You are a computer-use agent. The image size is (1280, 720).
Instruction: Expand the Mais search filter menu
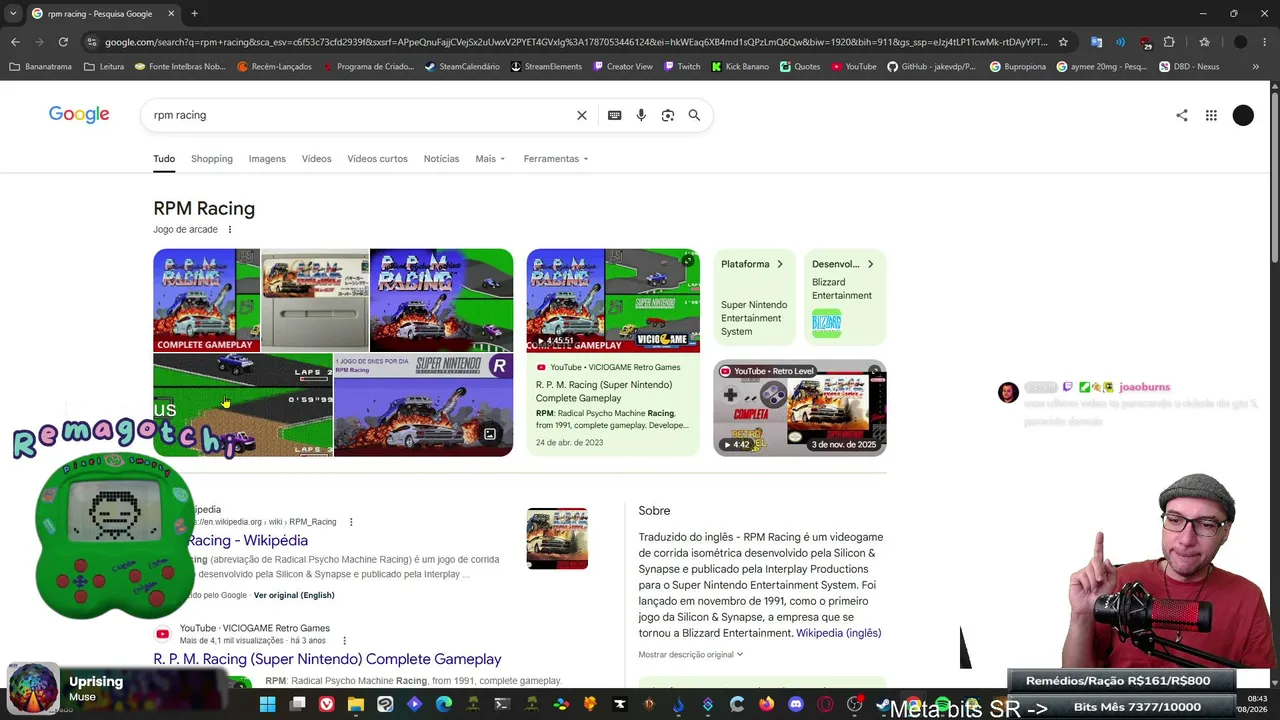click(x=490, y=159)
